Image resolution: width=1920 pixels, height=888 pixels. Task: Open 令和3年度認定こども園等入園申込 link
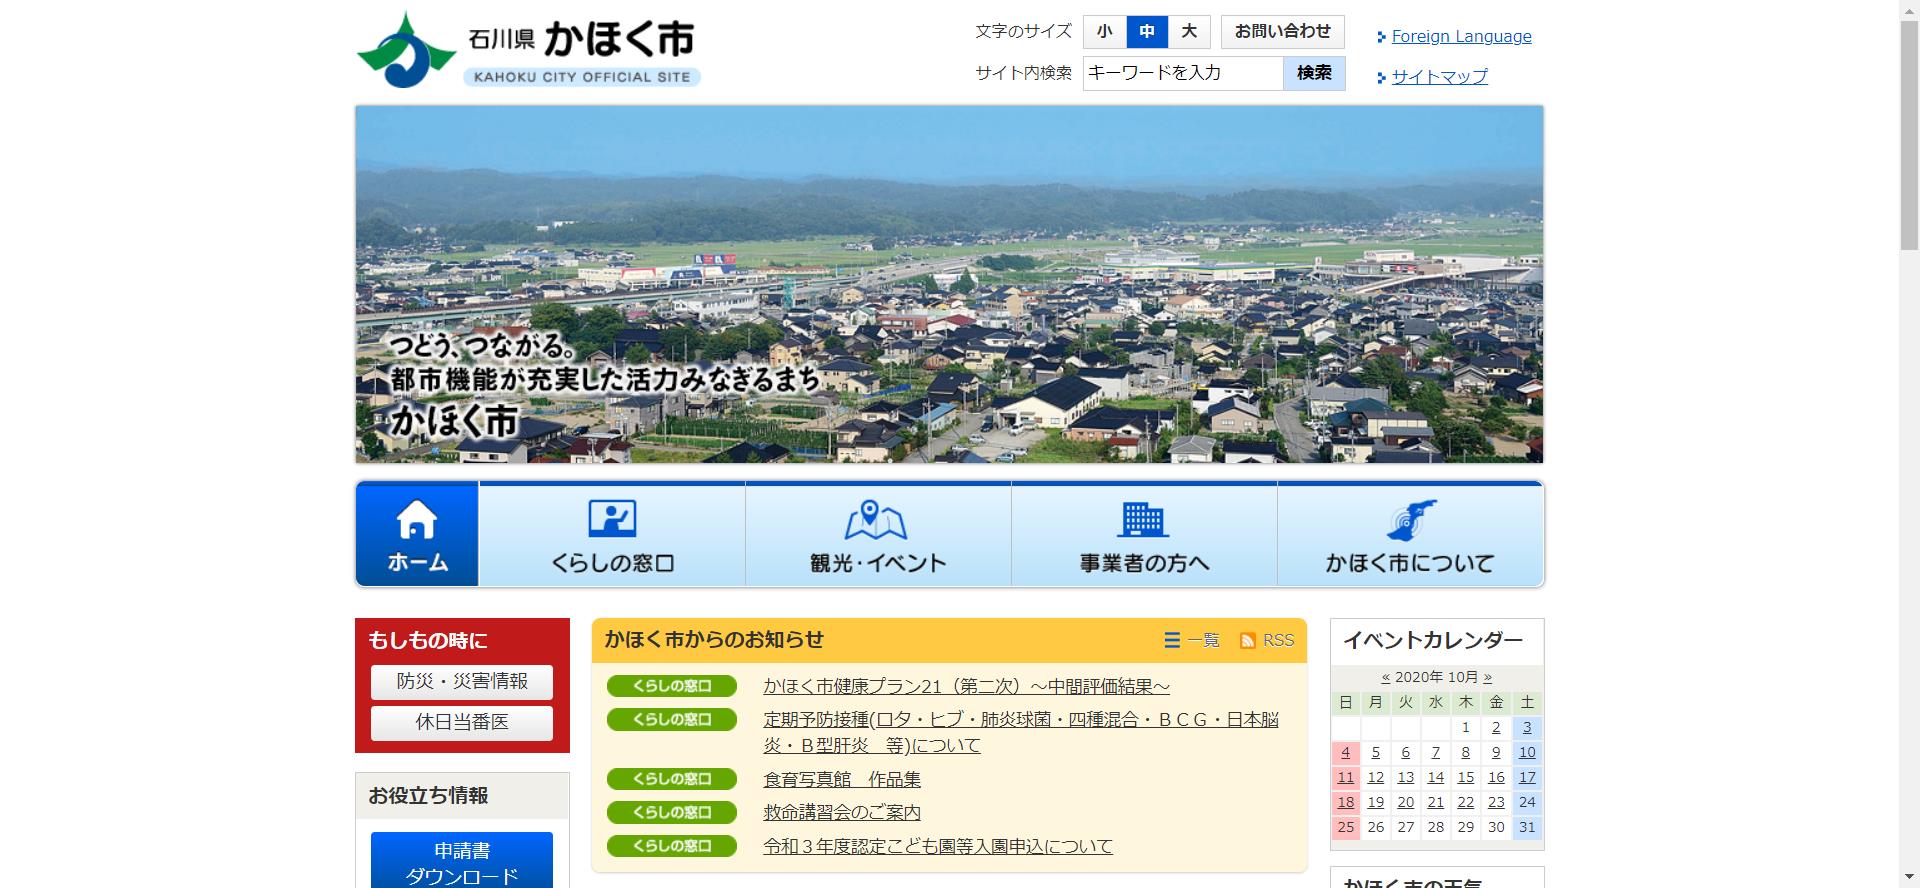(938, 847)
